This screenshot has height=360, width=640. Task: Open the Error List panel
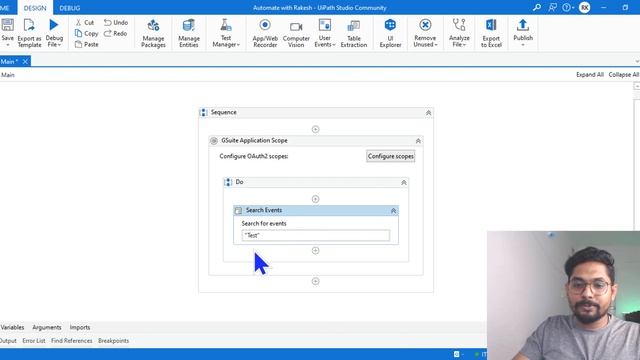click(x=34, y=340)
